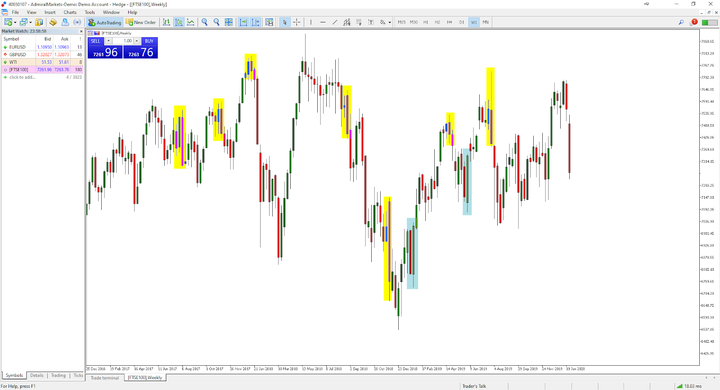Switch to H1 timeframe
The width and height of the screenshot is (720, 390).
coord(426,22)
